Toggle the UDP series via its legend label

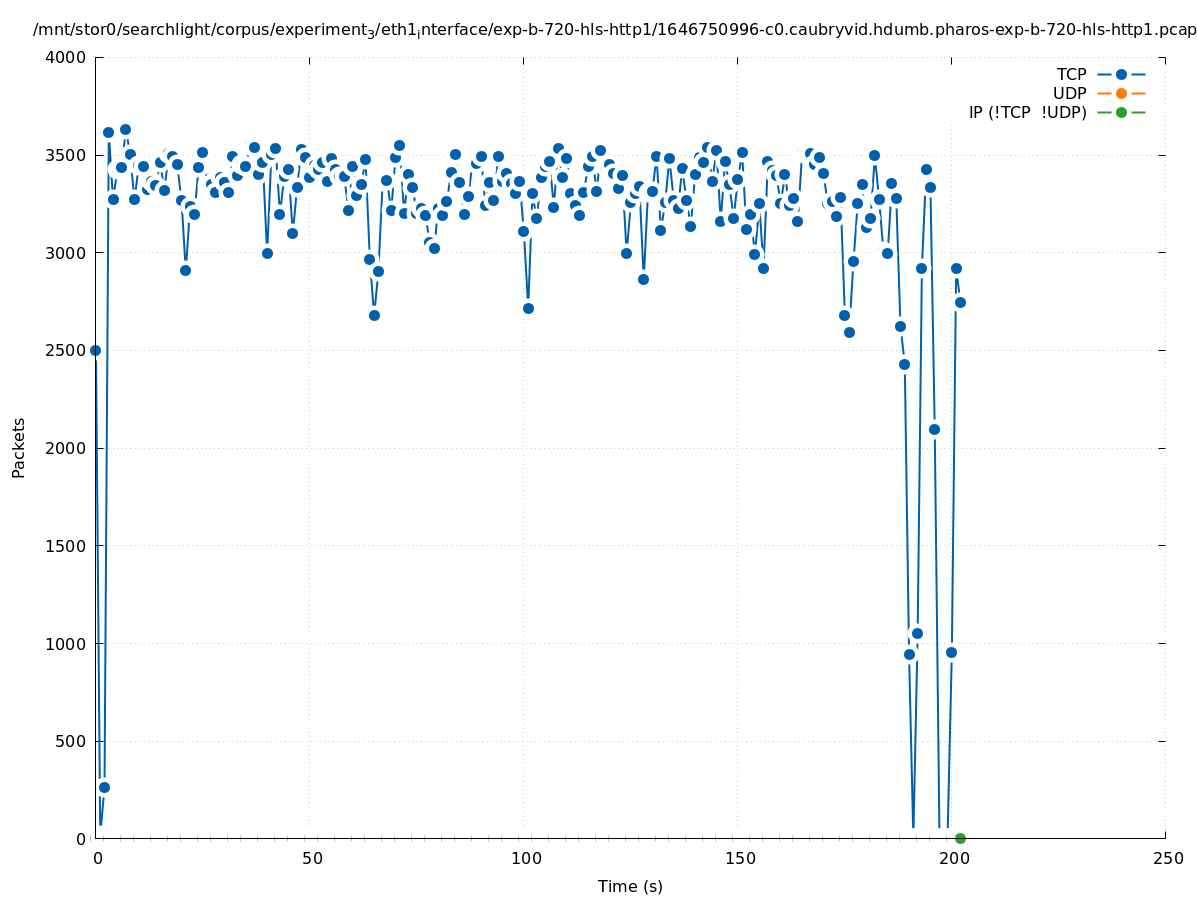point(1069,94)
